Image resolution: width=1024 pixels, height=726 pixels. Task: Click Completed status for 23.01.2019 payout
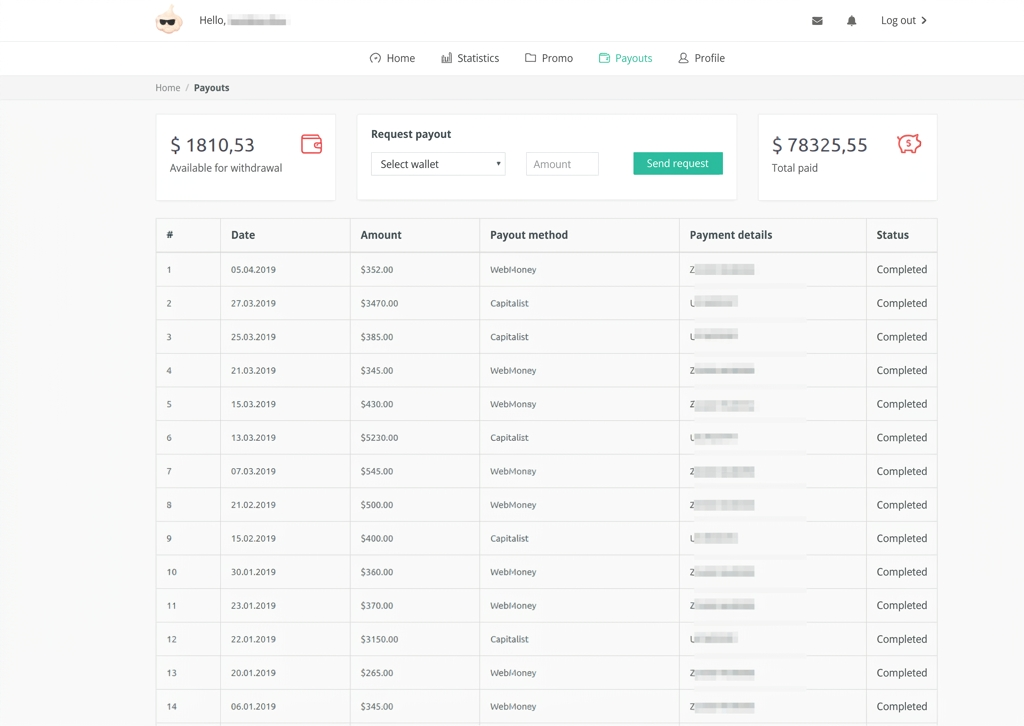click(902, 605)
